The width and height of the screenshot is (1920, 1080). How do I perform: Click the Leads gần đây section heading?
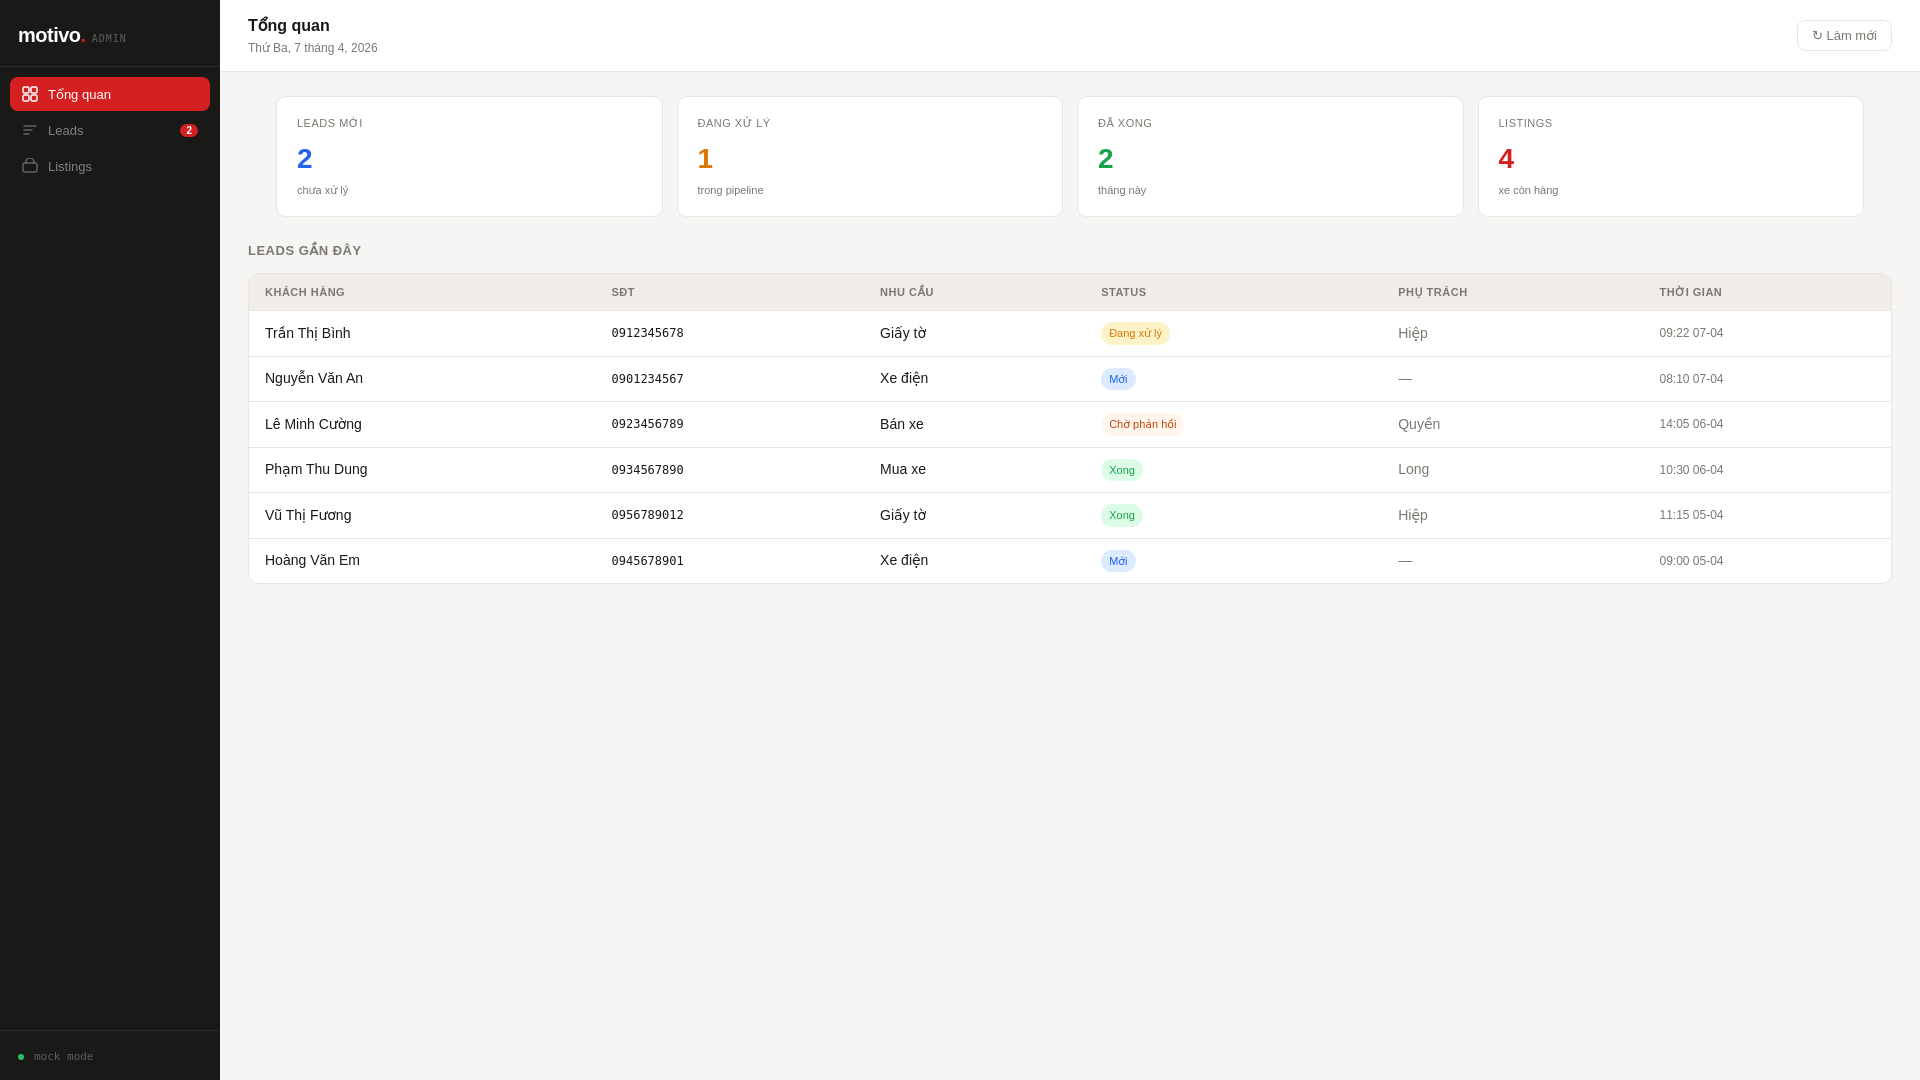click(305, 250)
